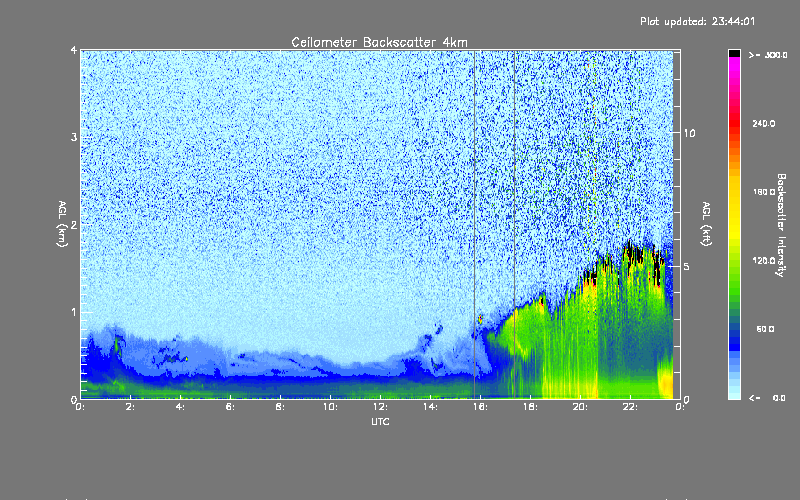800x500 pixels.
Task: Click the 20: tick on the UTC axis
Action: [x=580, y=407]
